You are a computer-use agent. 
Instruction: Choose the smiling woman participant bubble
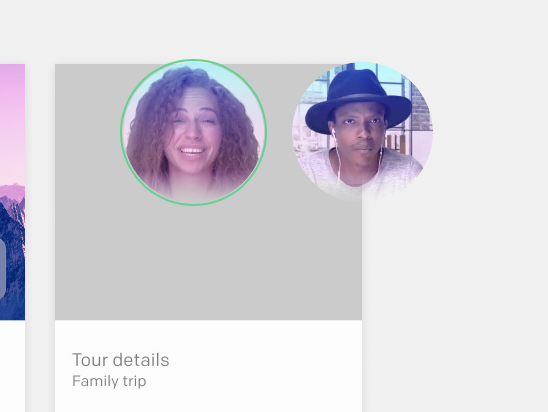(193, 132)
